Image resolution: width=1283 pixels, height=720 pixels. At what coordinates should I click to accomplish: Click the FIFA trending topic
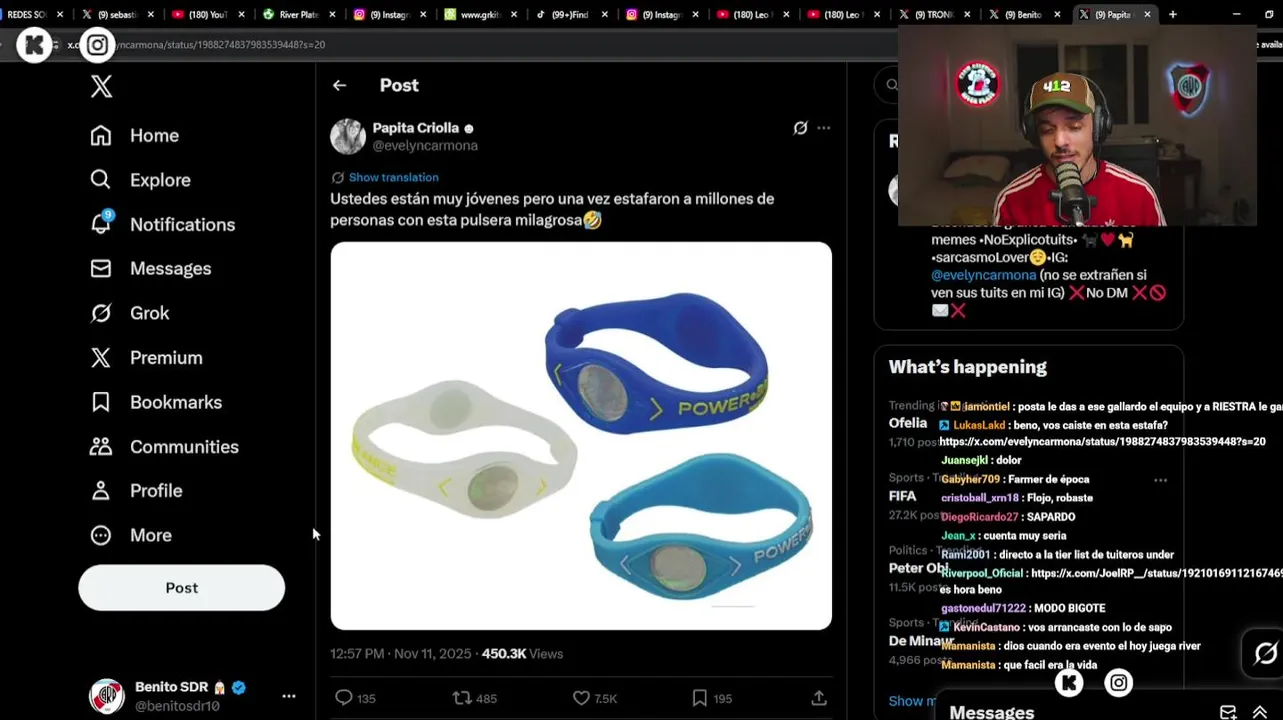click(902, 496)
